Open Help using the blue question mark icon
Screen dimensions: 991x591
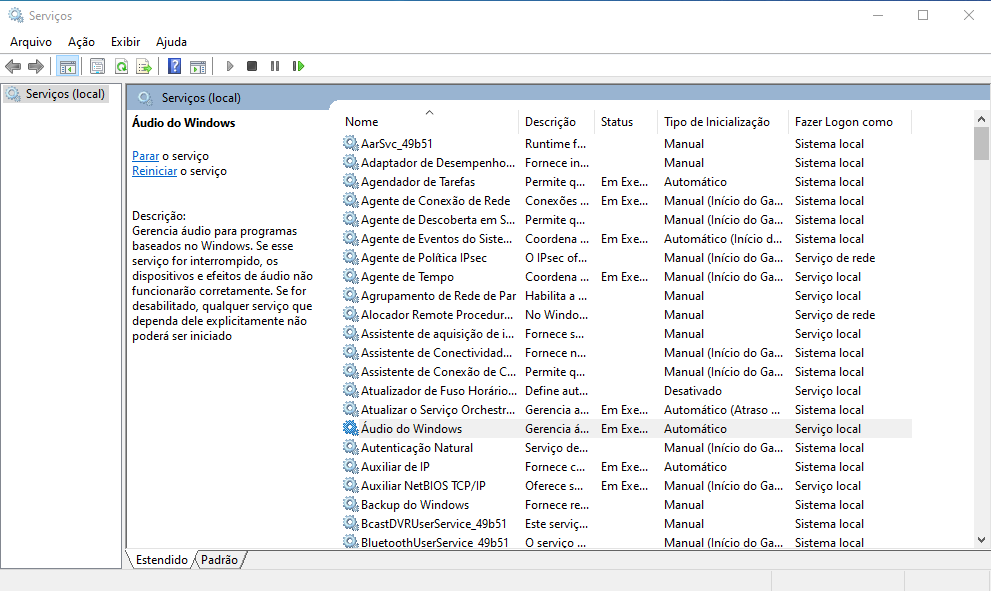click(x=174, y=66)
